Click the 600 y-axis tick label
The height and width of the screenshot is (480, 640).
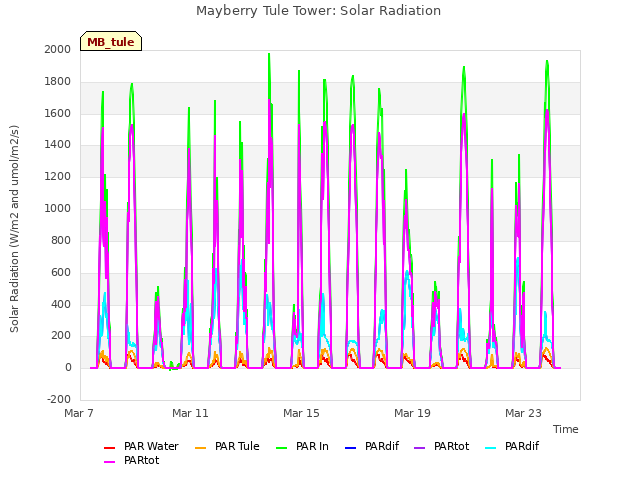click(x=61, y=272)
